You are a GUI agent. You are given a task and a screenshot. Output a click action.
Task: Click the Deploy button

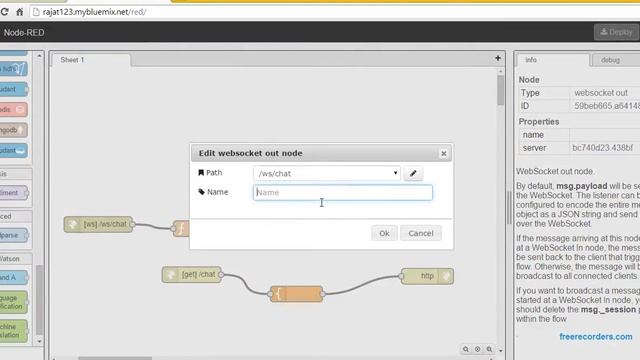(x=616, y=32)
